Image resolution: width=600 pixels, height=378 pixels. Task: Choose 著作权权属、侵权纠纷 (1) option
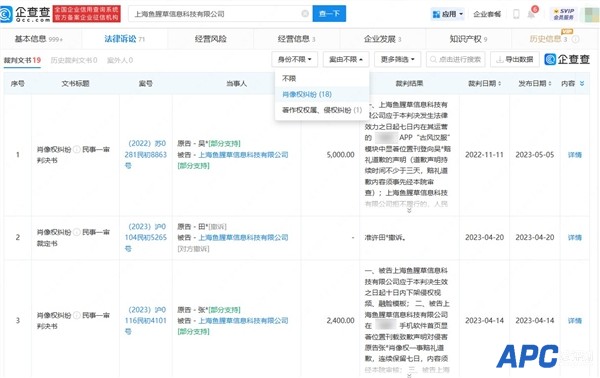[x=322, y=110]
